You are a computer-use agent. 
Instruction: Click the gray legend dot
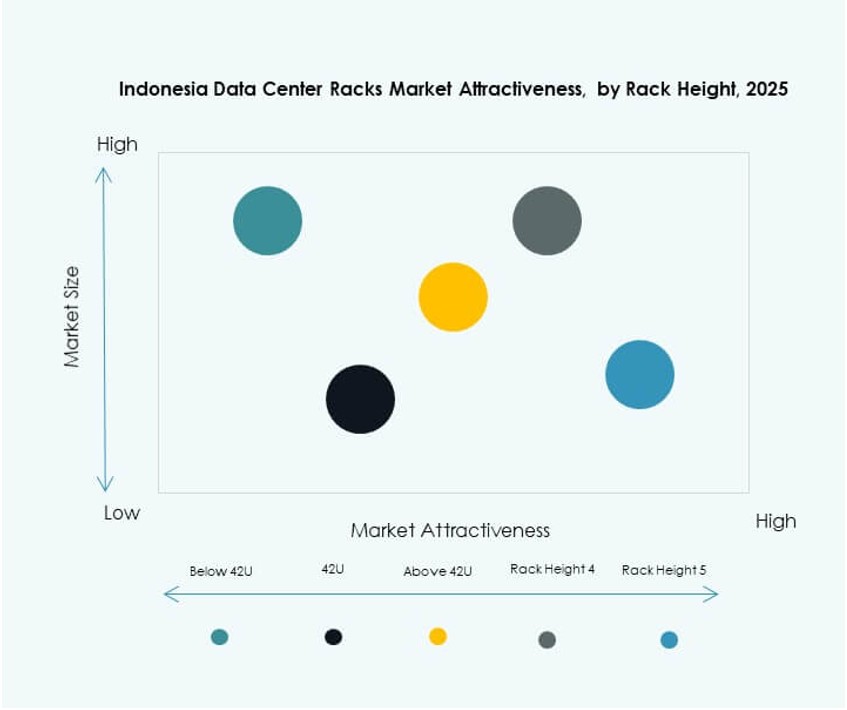547,639
